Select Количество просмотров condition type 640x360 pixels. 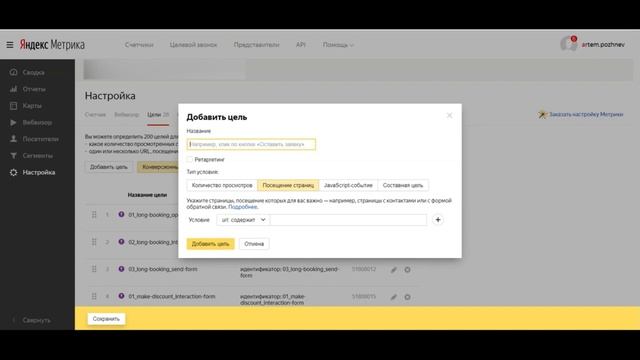[222, 185]
